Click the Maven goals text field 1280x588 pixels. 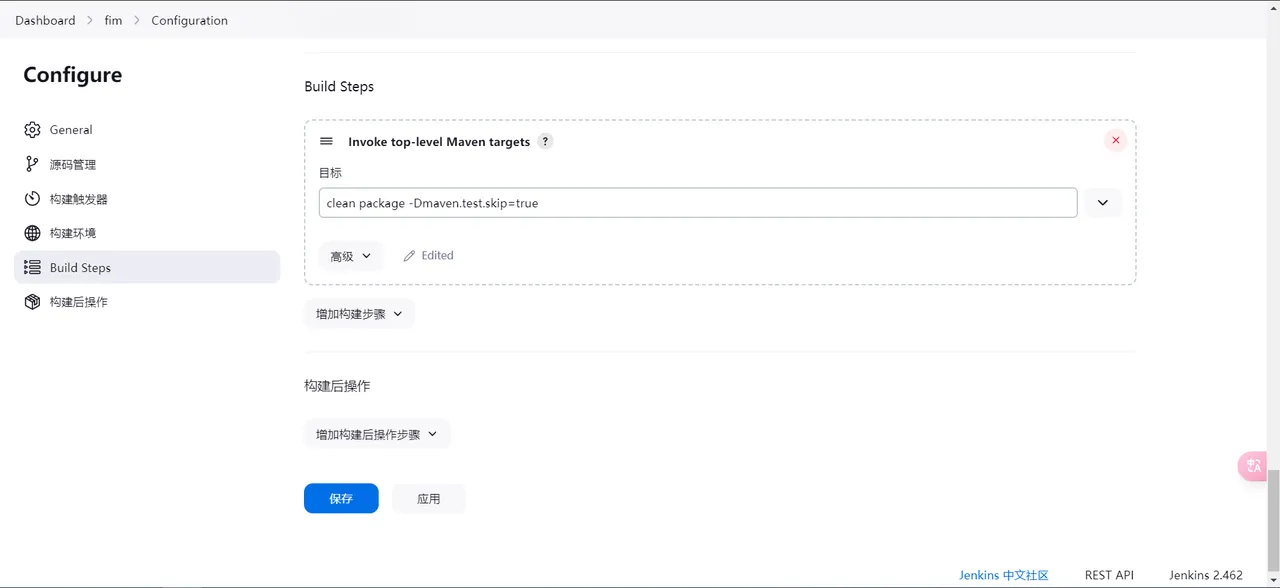click(697, 203)
